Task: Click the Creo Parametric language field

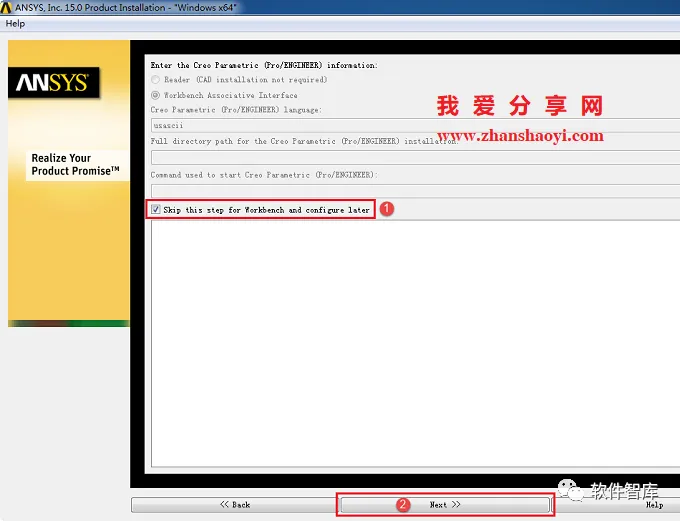Action: [x=415, y=125]
